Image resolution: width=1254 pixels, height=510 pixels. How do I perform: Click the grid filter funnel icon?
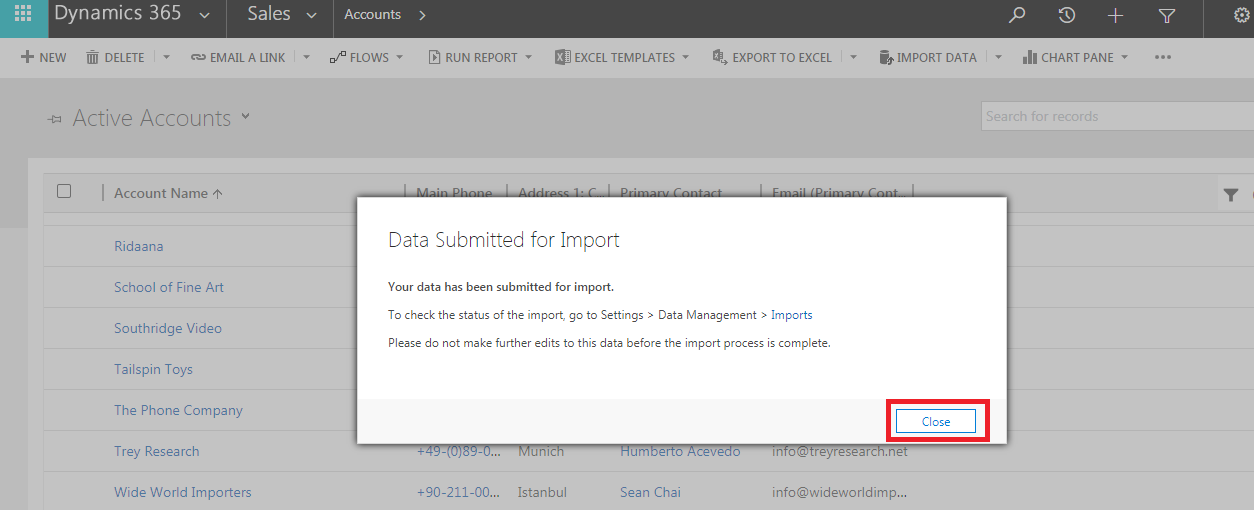[x=1231, y=195]
